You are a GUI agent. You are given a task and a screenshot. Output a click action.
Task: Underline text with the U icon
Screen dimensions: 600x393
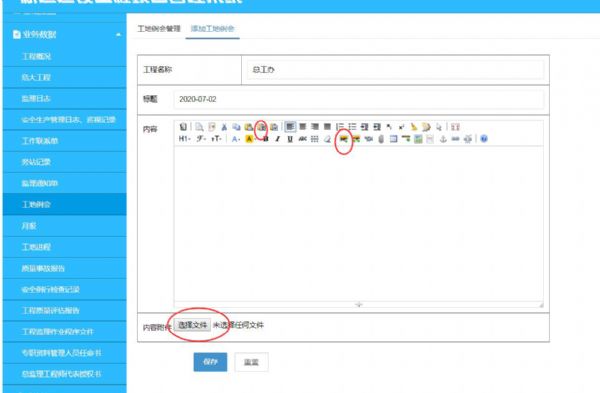[x=290, y=139]
